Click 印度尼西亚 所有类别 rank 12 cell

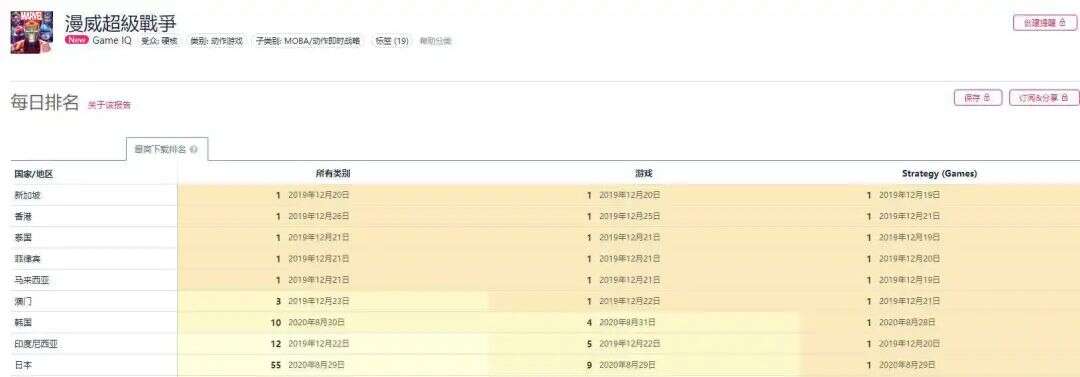333,343
